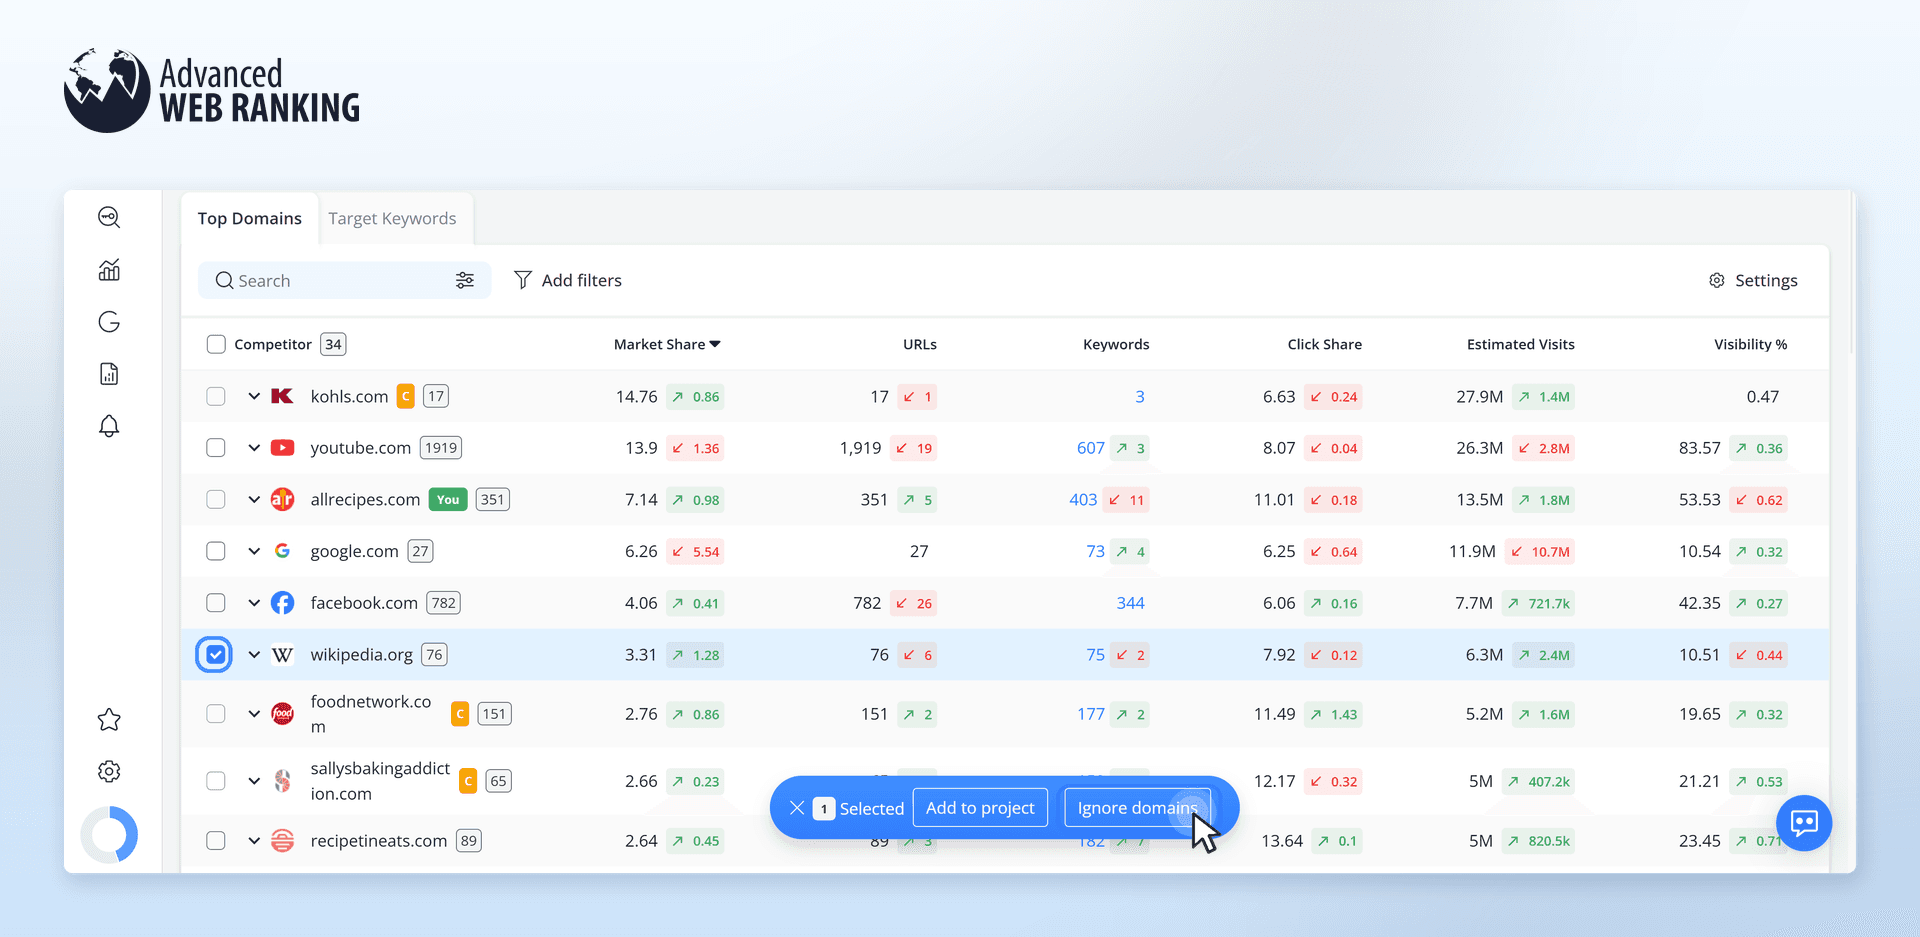This screenshot has height=937, width=1920.
Task: Click the facebook.com favicon
Action: 283,603
